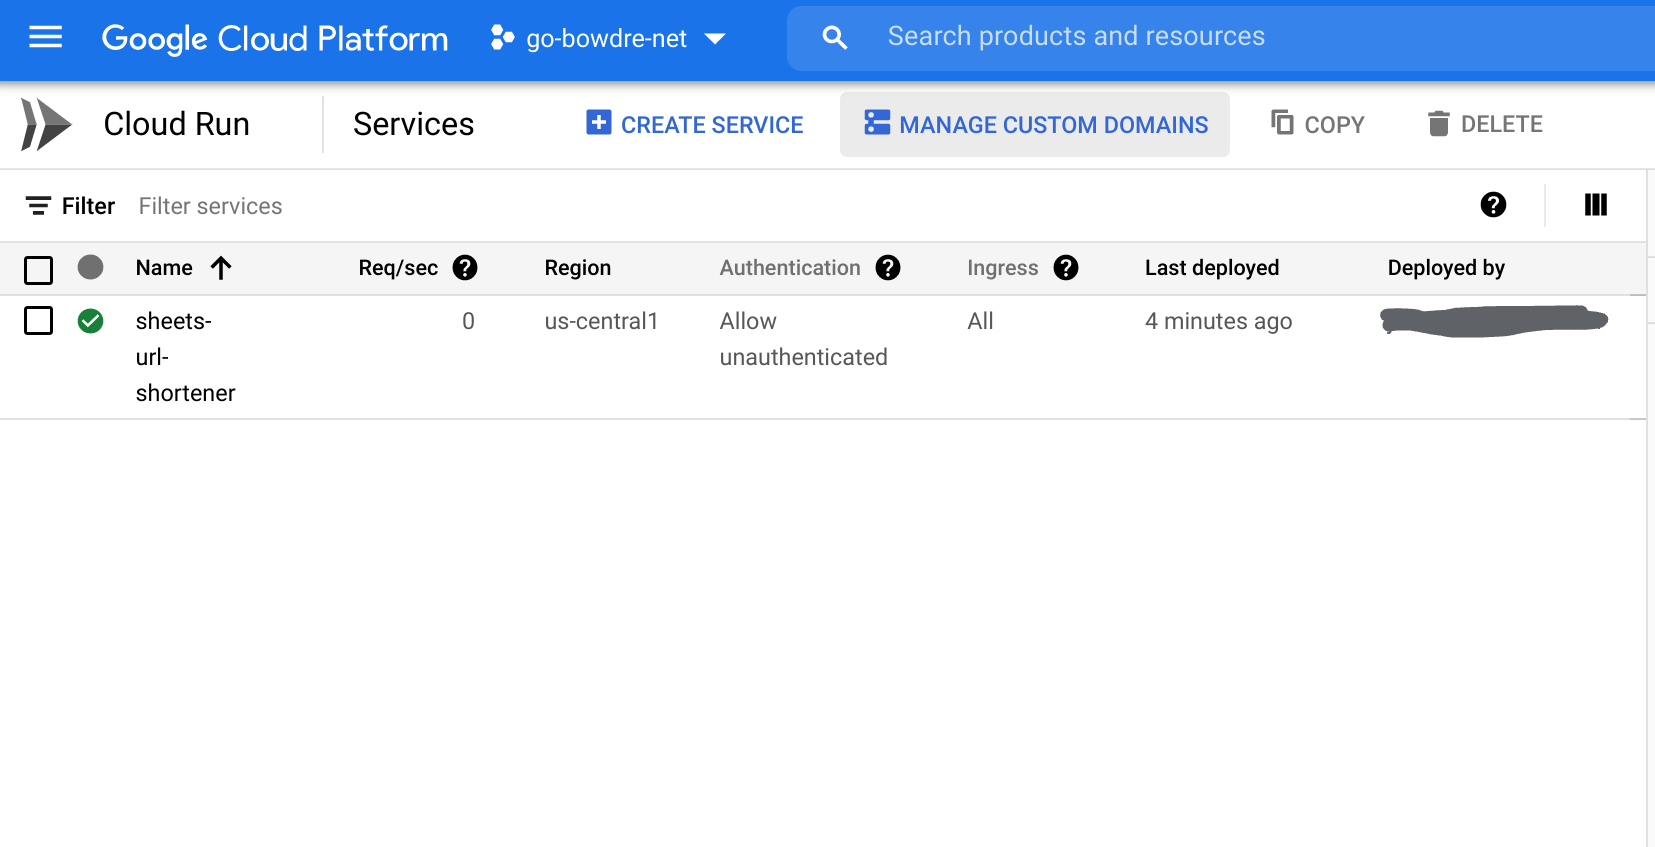
Task: Click the gray status column header dot
Action: click(x=91, y=267)
